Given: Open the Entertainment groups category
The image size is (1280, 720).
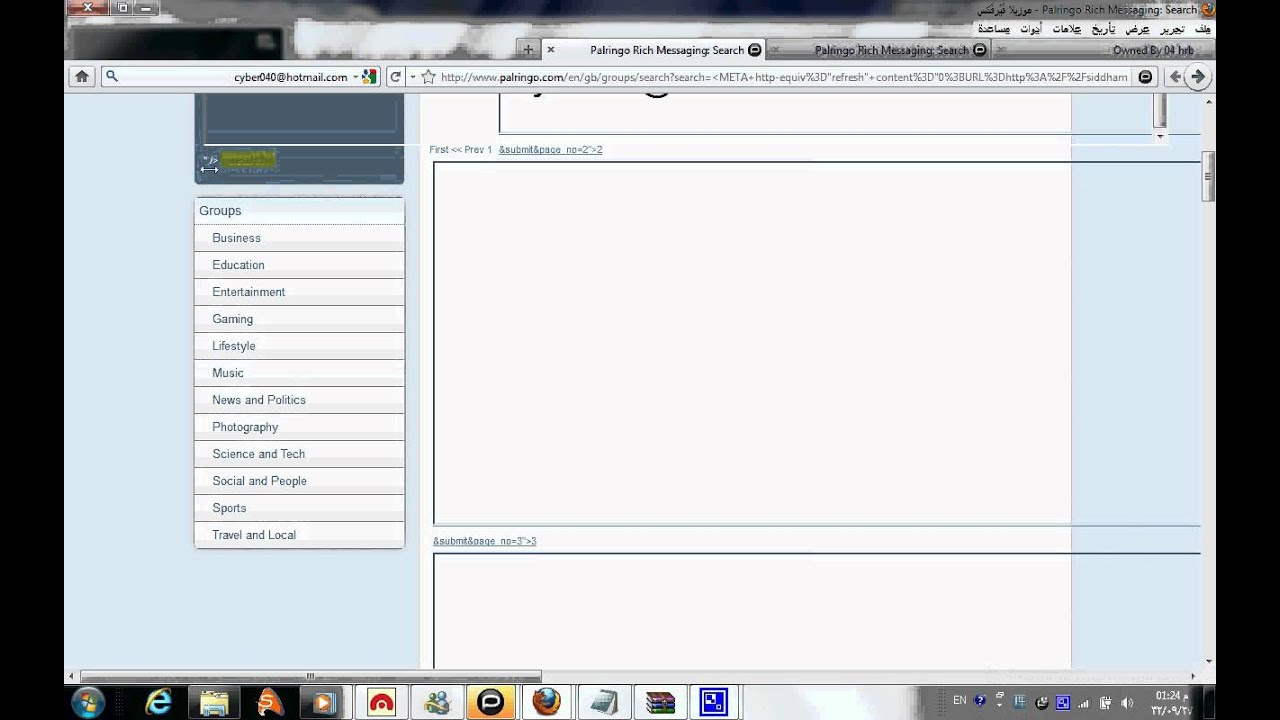Looking at the screenshot, I should pyautogui.click(x=299, y=292).
